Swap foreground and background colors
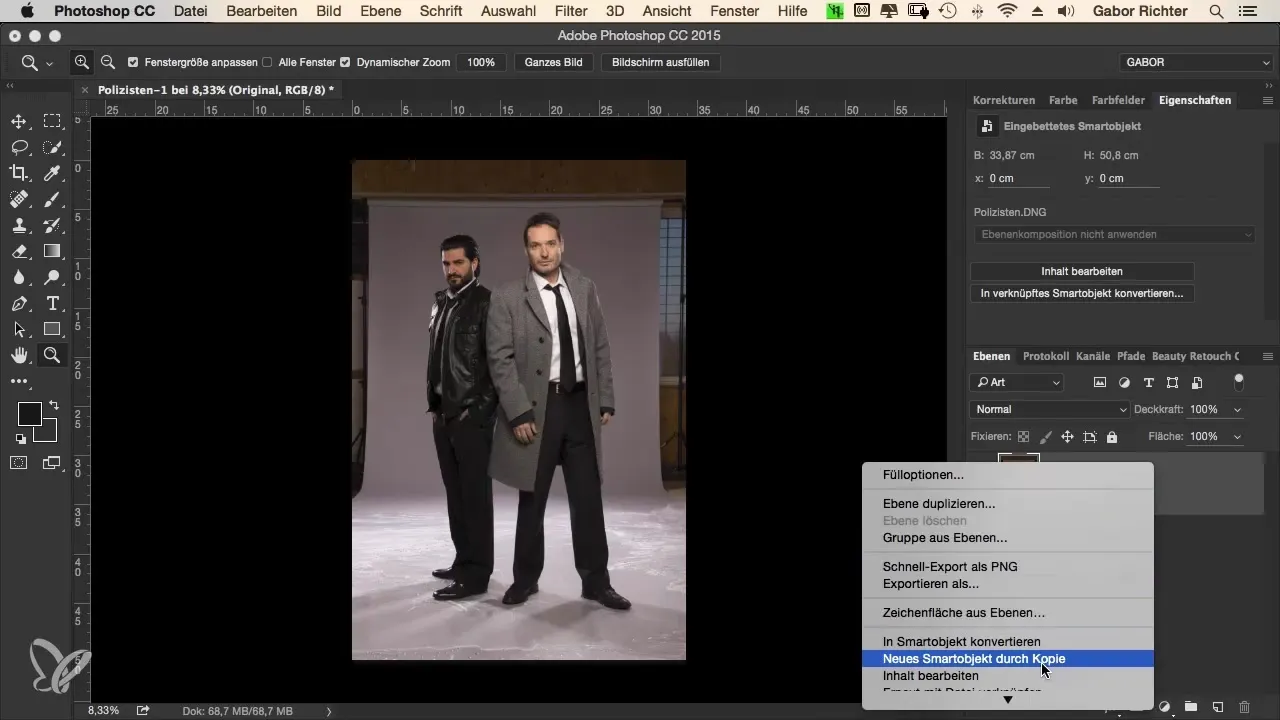The width and height of the screenshot is (1280, 720). tap(53, 405)
